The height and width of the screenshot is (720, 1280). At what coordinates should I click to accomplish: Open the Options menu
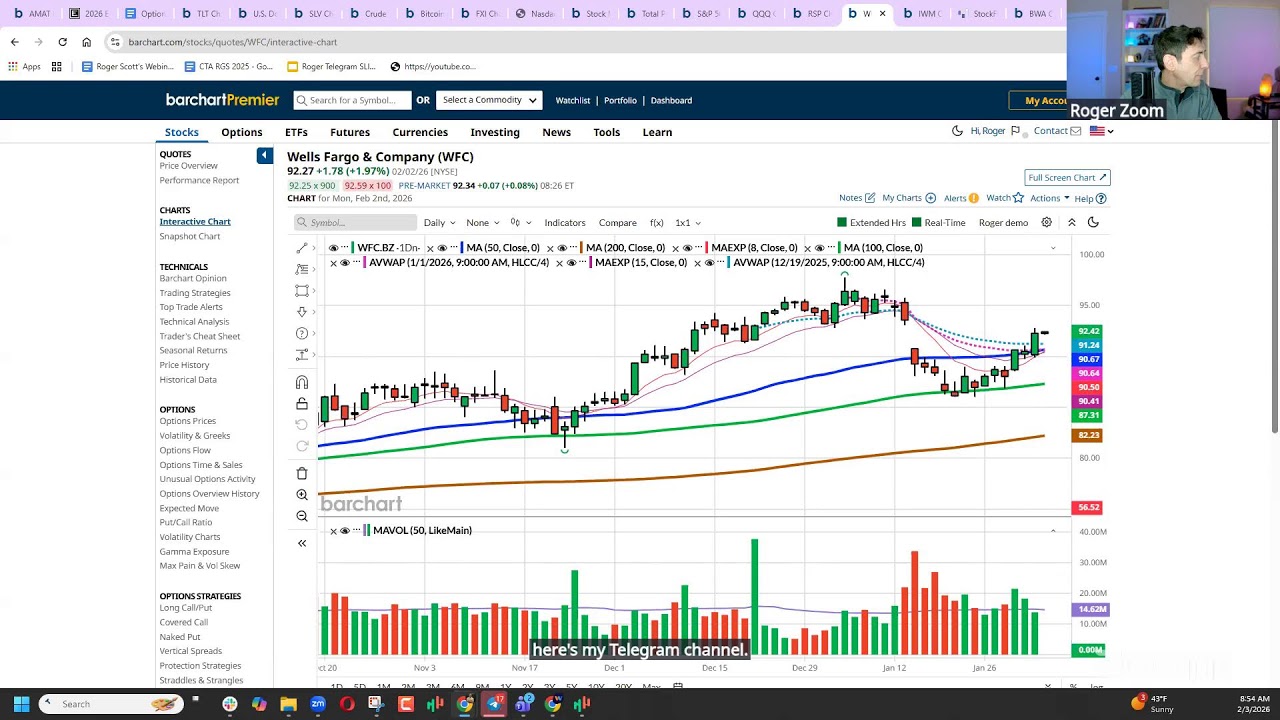tap(242, 132)
